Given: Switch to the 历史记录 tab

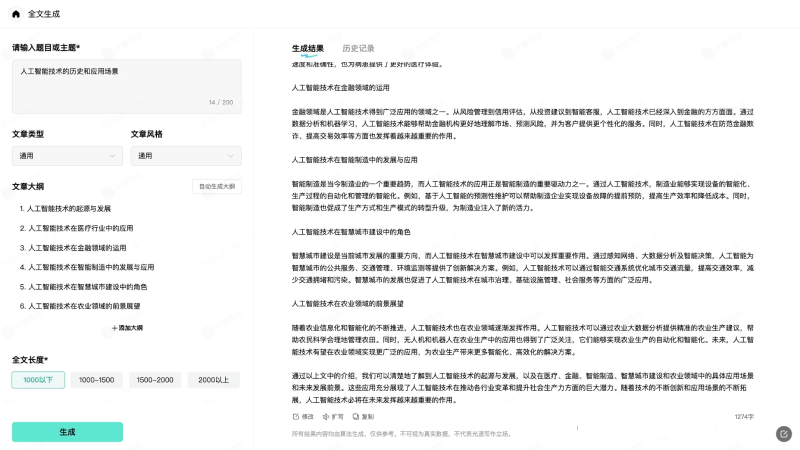Looking at the screenshot, I should 358,48.
